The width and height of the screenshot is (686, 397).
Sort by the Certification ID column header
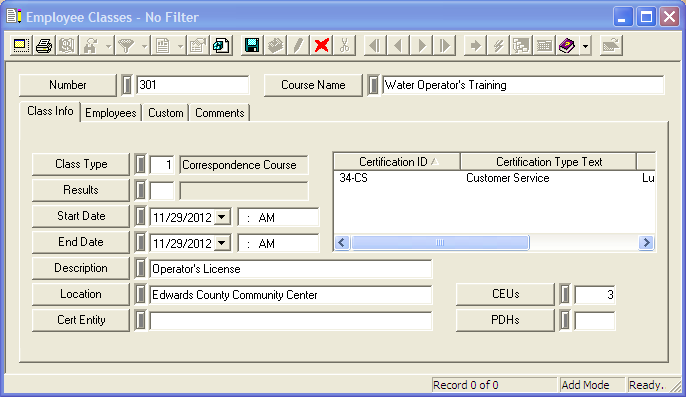pos(397,162)
